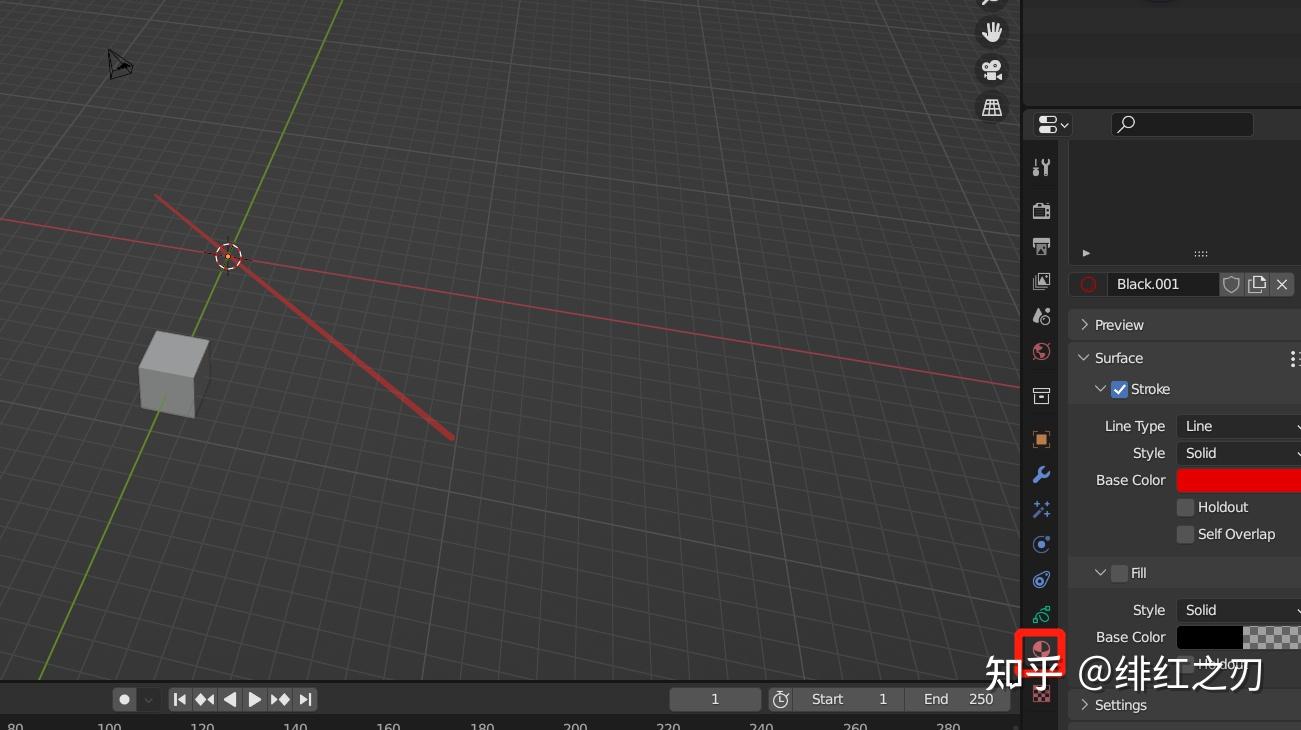
Task: Open the World Properties globe icon
Action: click(1040, 352)
